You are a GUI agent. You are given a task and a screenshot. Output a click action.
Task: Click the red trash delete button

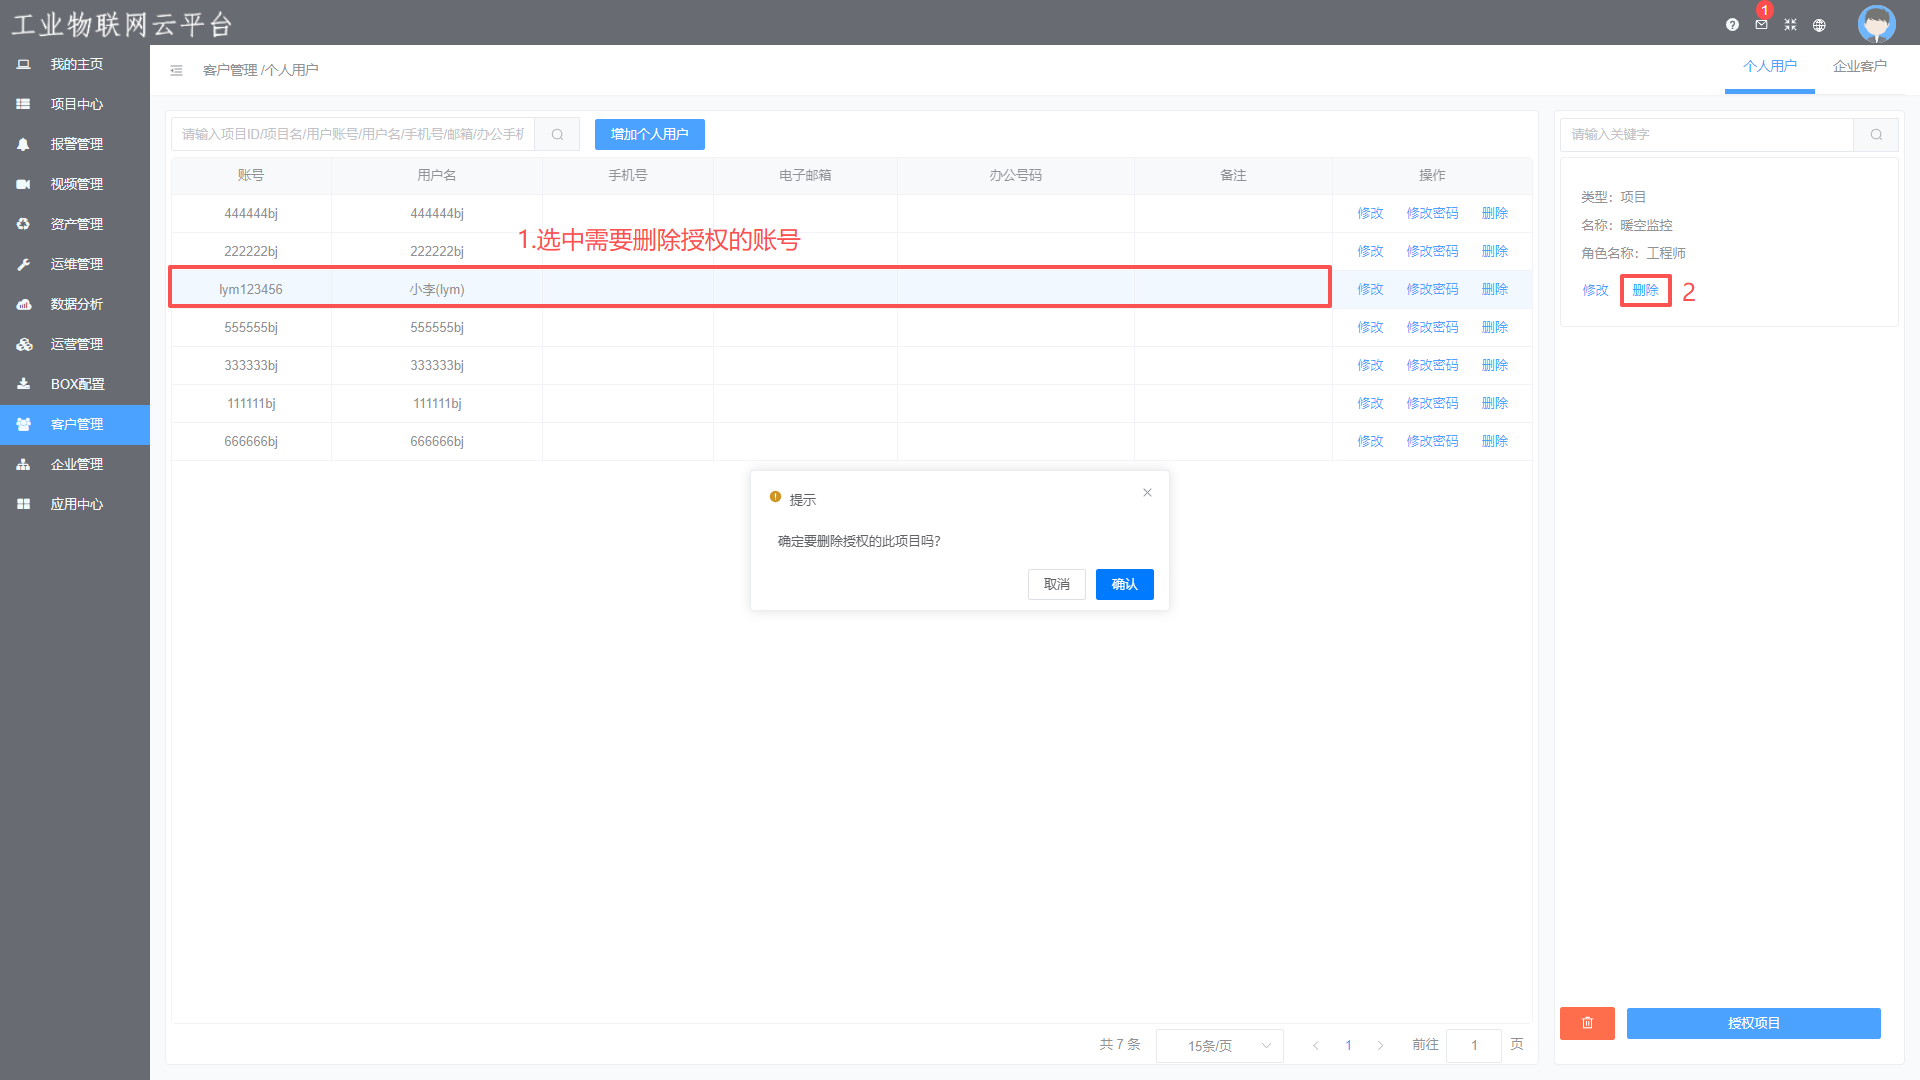pyautogui.click(x=1587, y=1023)
